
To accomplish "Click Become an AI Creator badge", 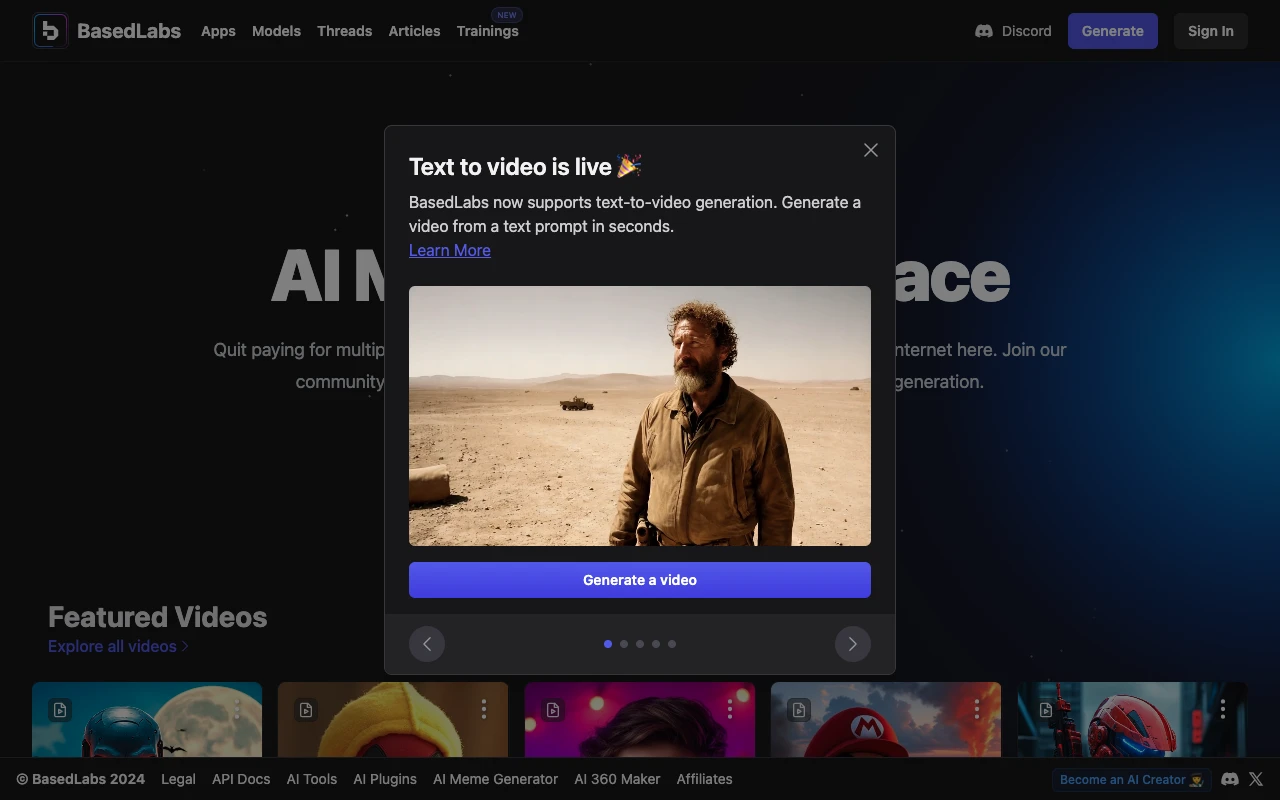I will (1131, 779).
